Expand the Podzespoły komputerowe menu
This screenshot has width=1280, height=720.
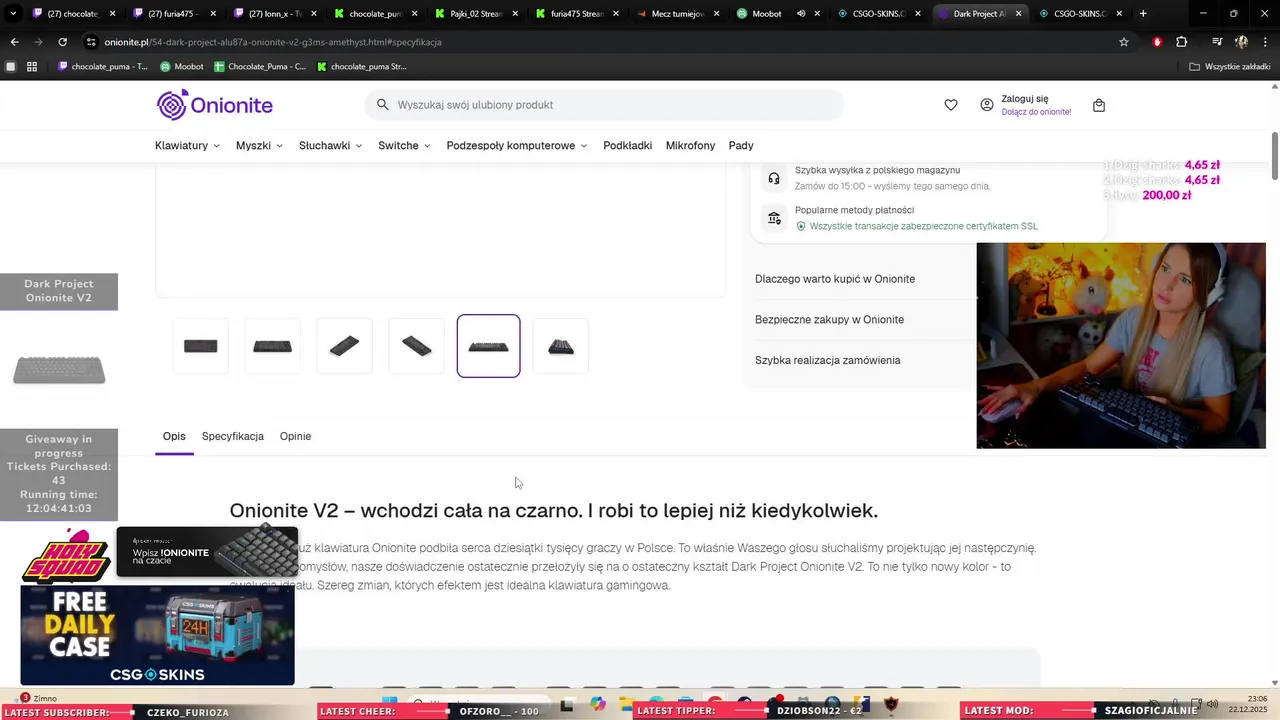[x=517, y=146]
